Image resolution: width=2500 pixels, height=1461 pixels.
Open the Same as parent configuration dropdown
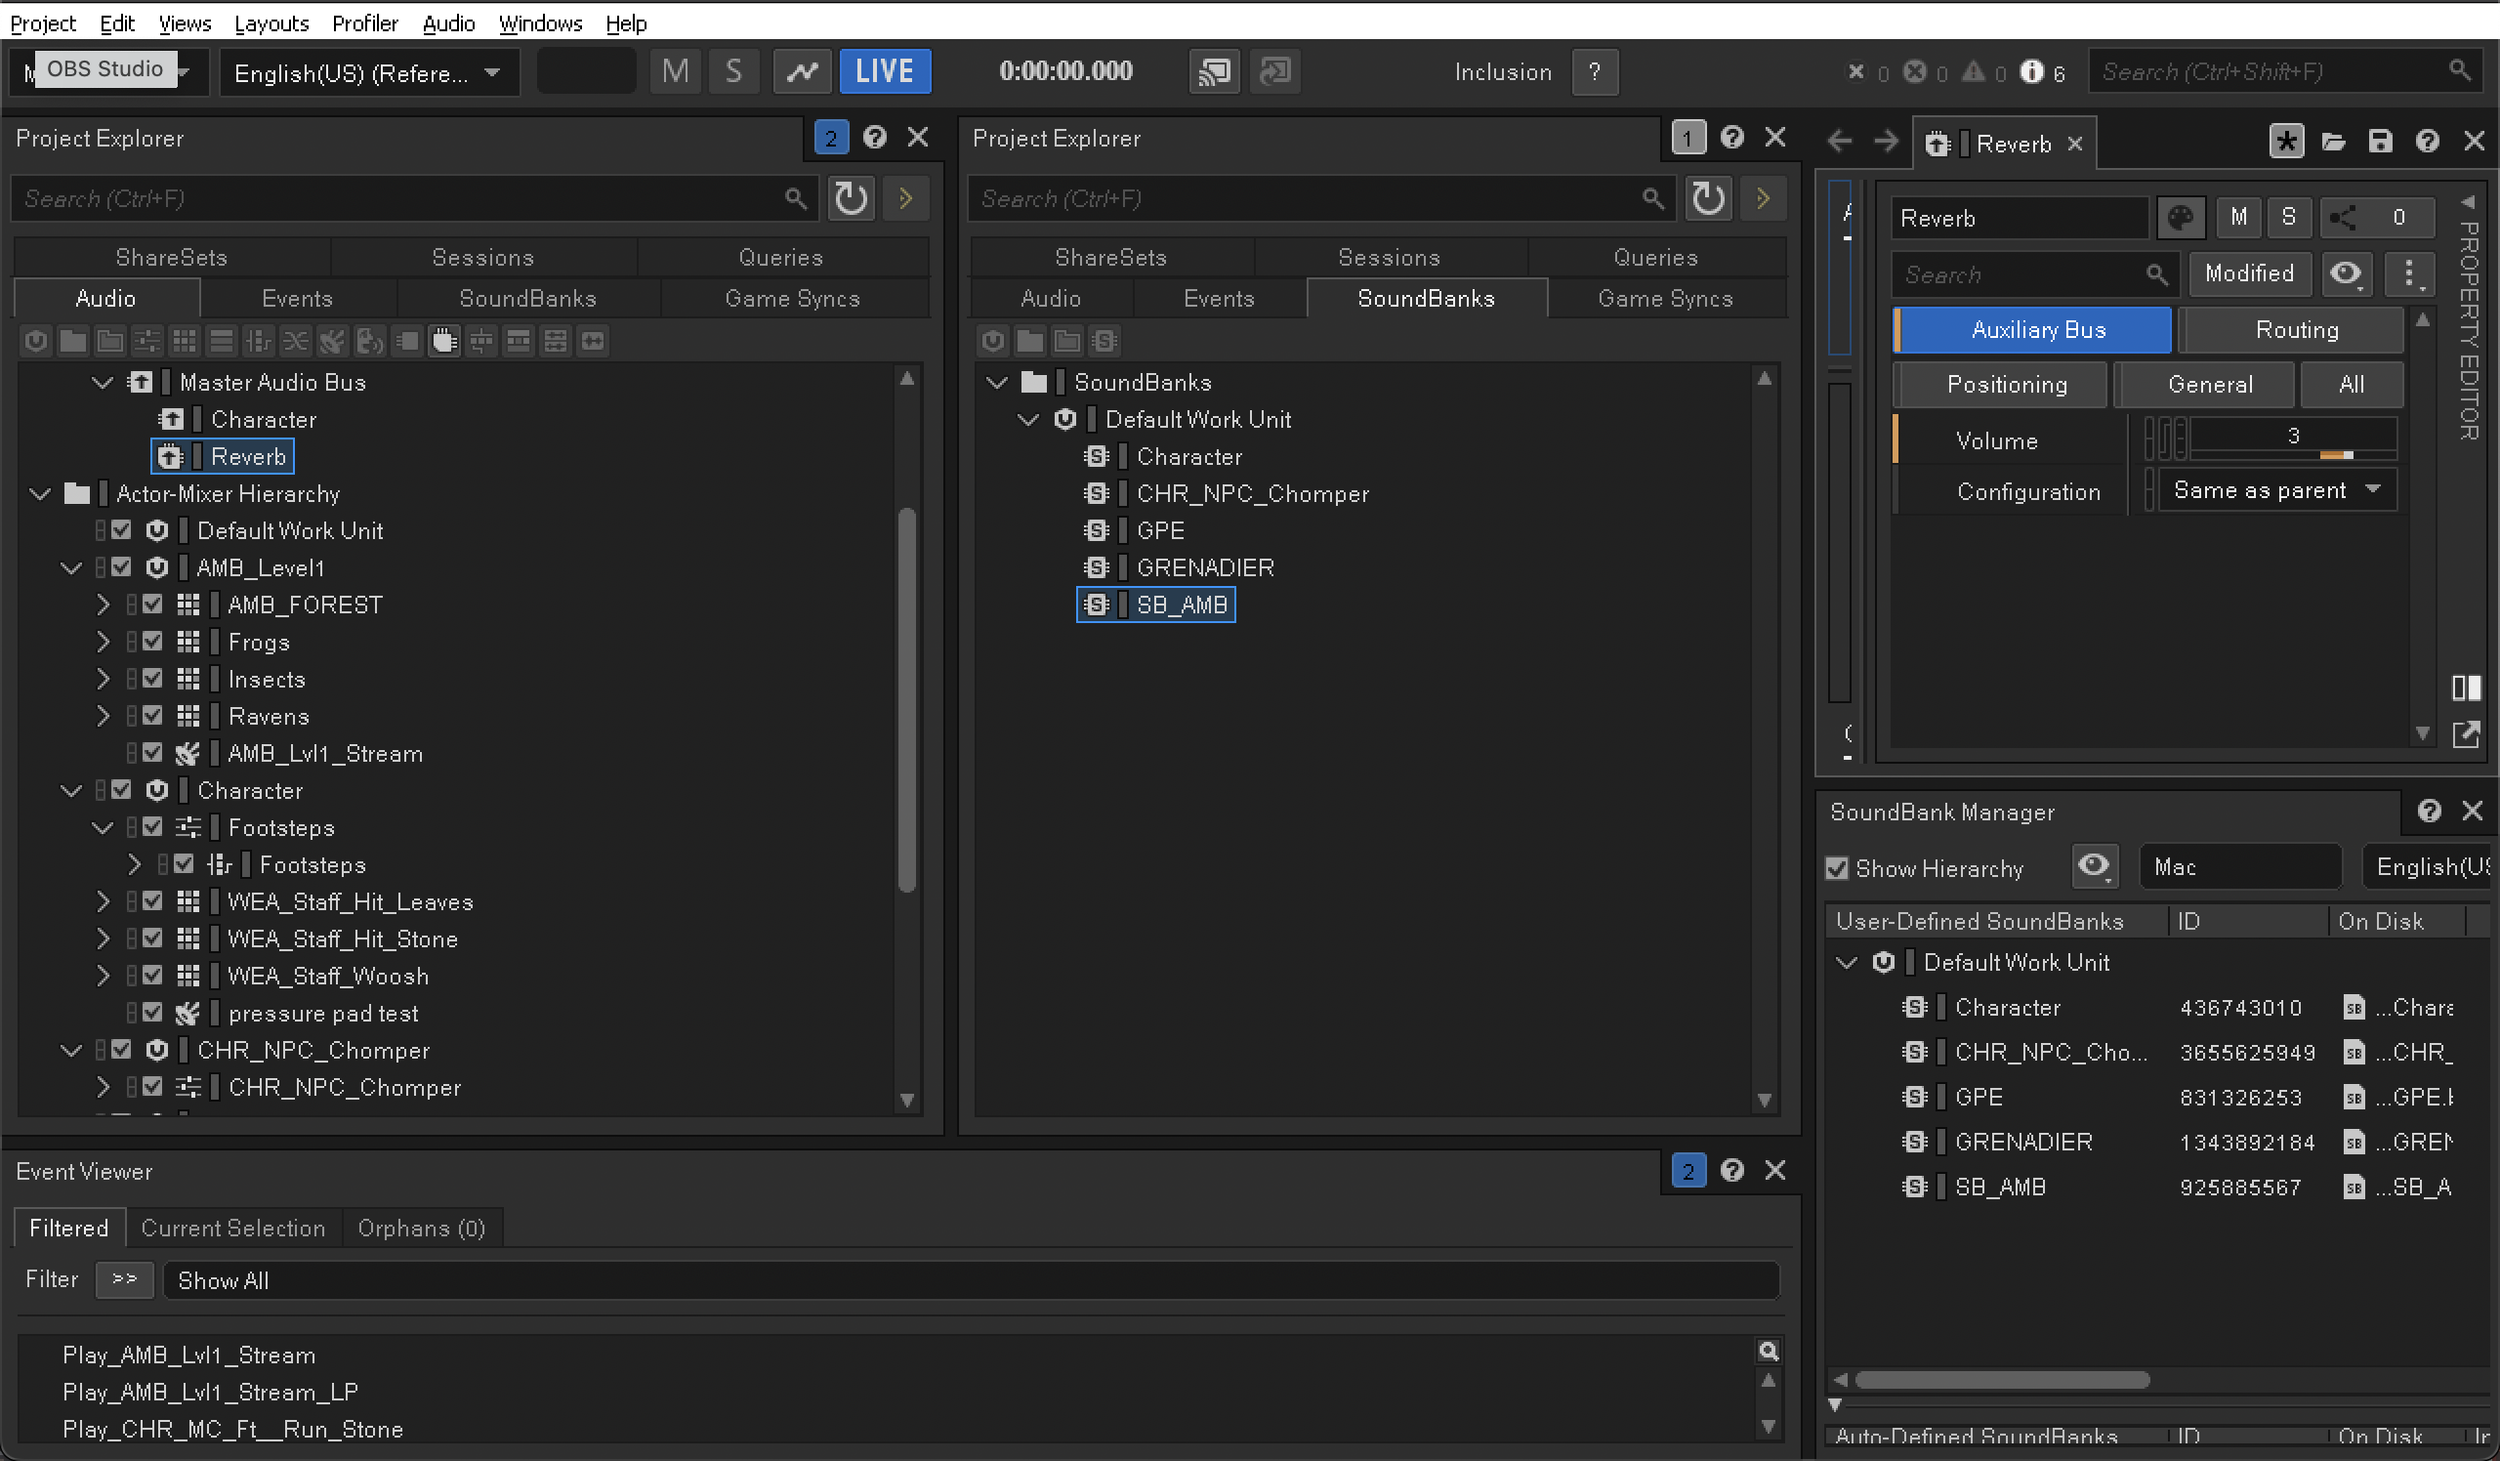pyautogui.click(x=2276, y=490)
